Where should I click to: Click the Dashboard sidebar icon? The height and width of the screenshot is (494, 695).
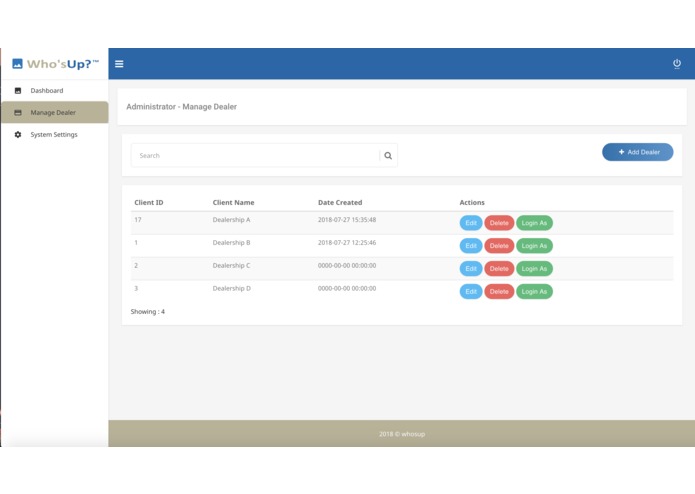point(18,90)
